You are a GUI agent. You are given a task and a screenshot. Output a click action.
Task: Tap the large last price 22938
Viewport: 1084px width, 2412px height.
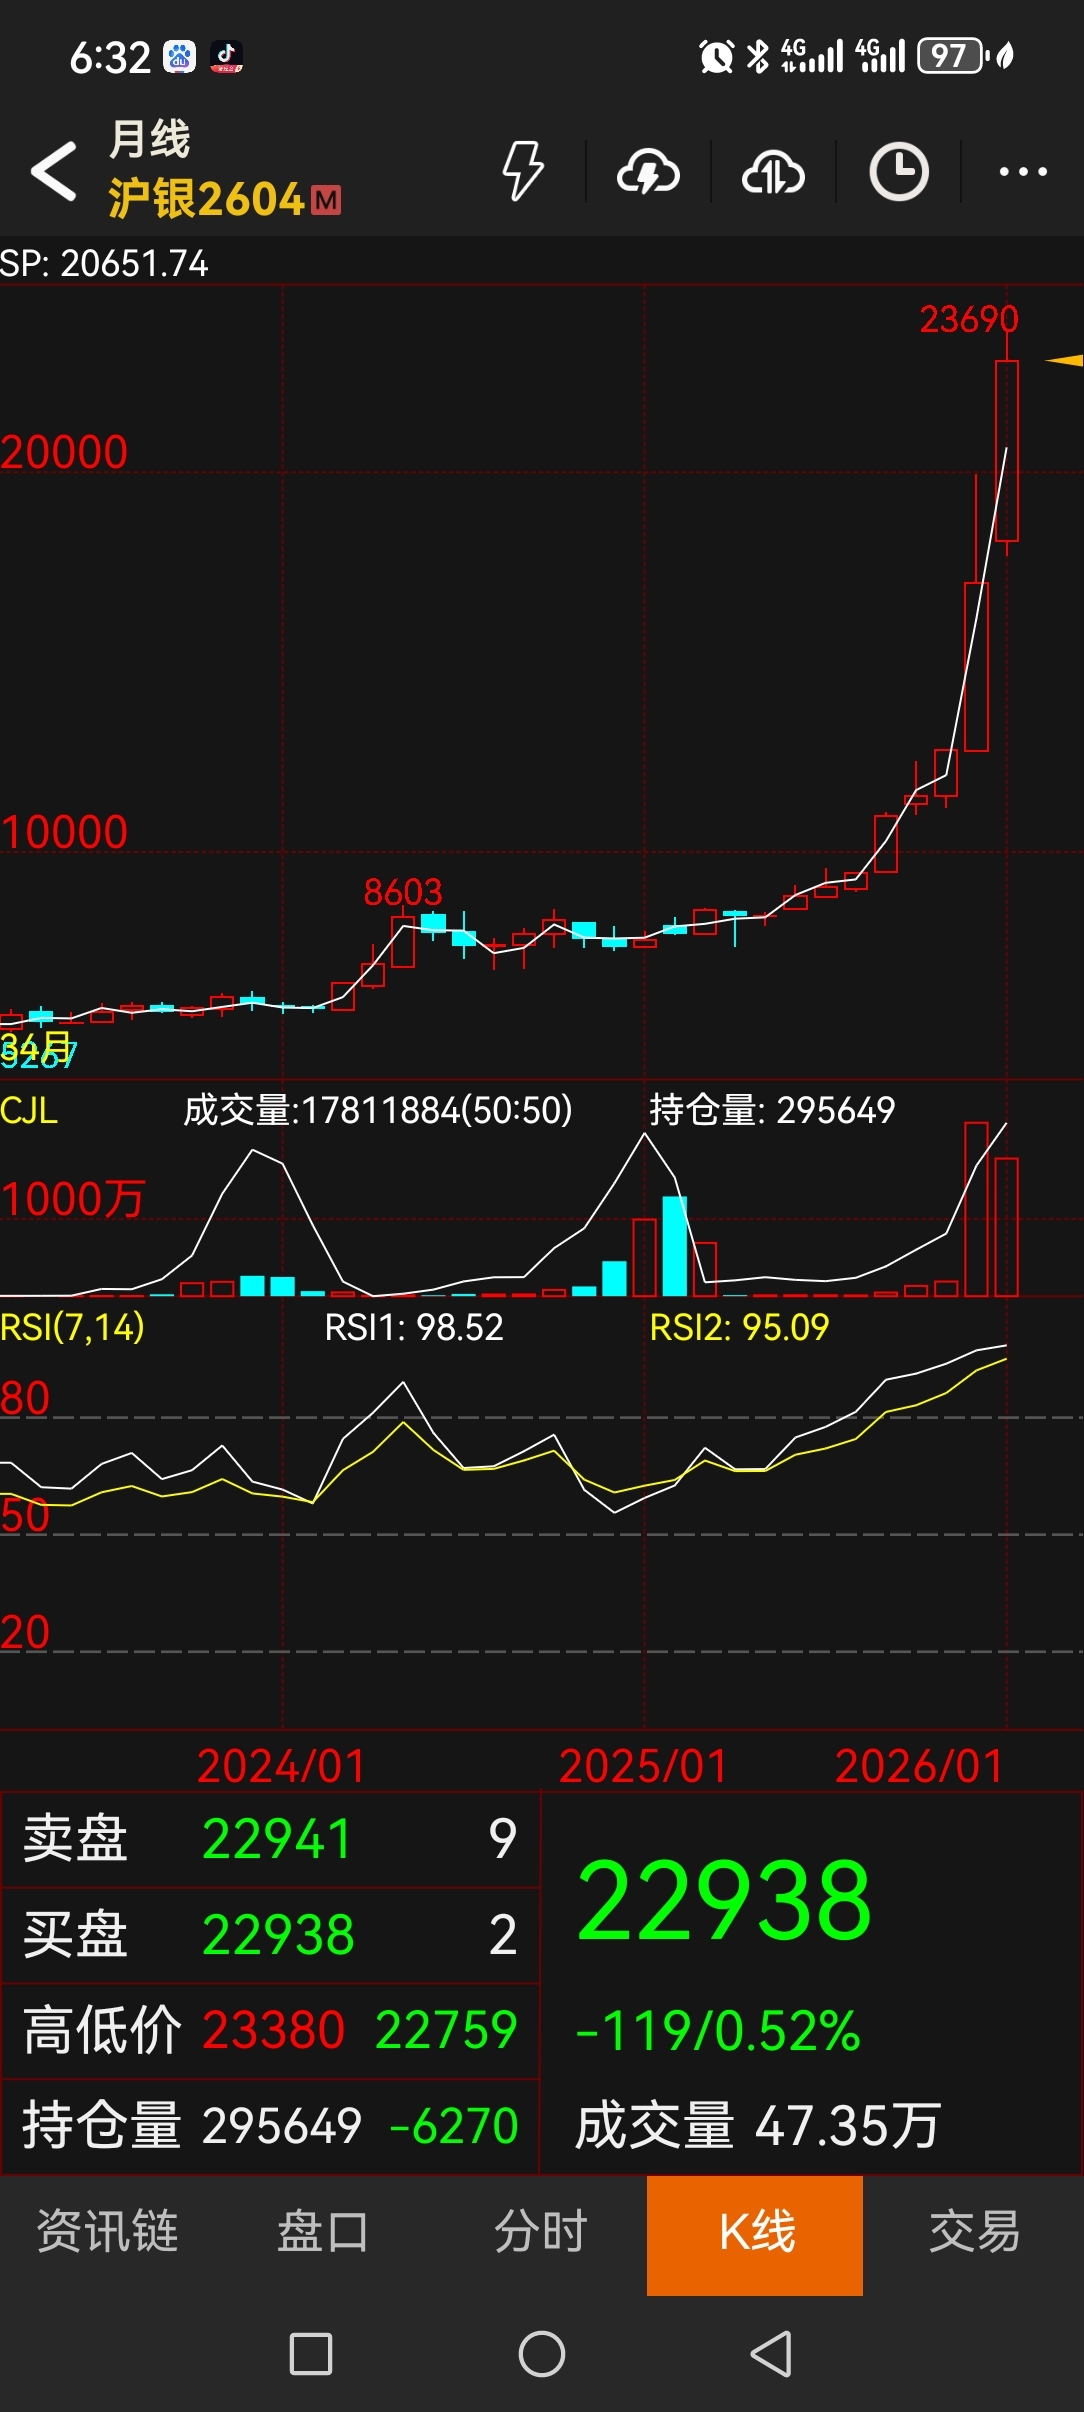click(x=724, y=1900)
